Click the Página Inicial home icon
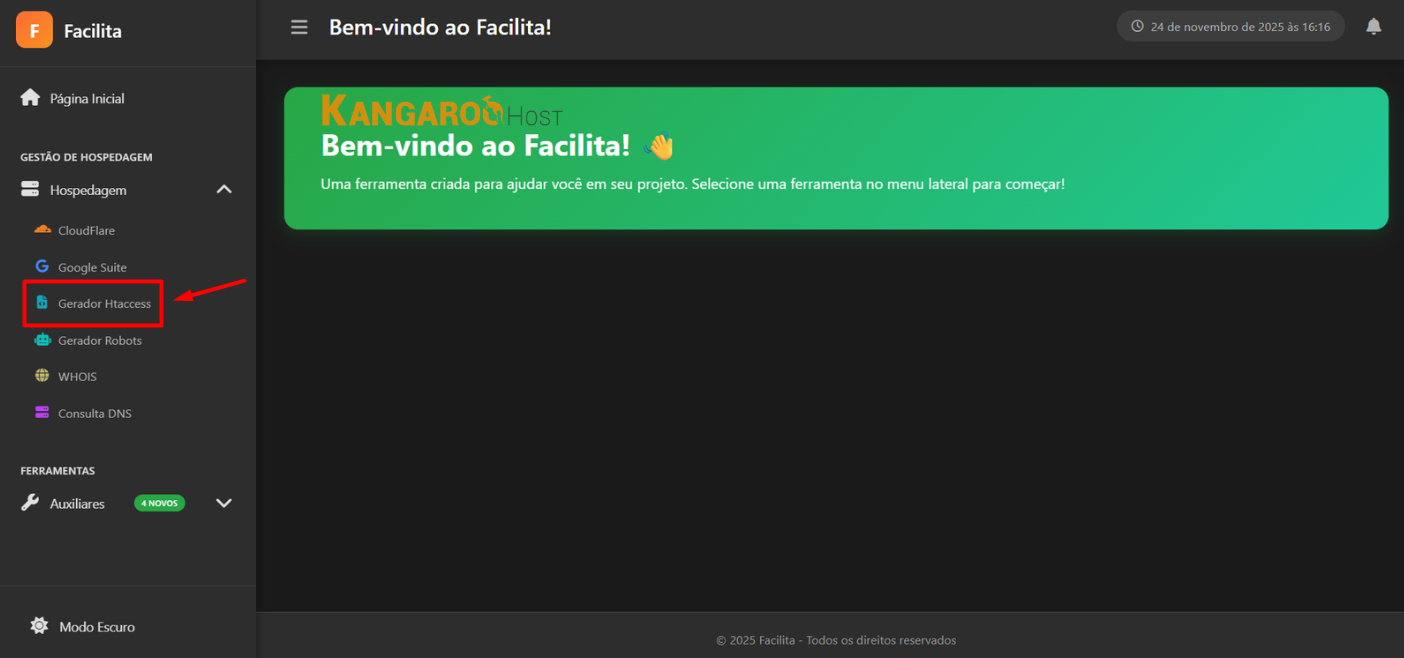Viewport: 1404px width, 658px height. [x=30, y=98]
